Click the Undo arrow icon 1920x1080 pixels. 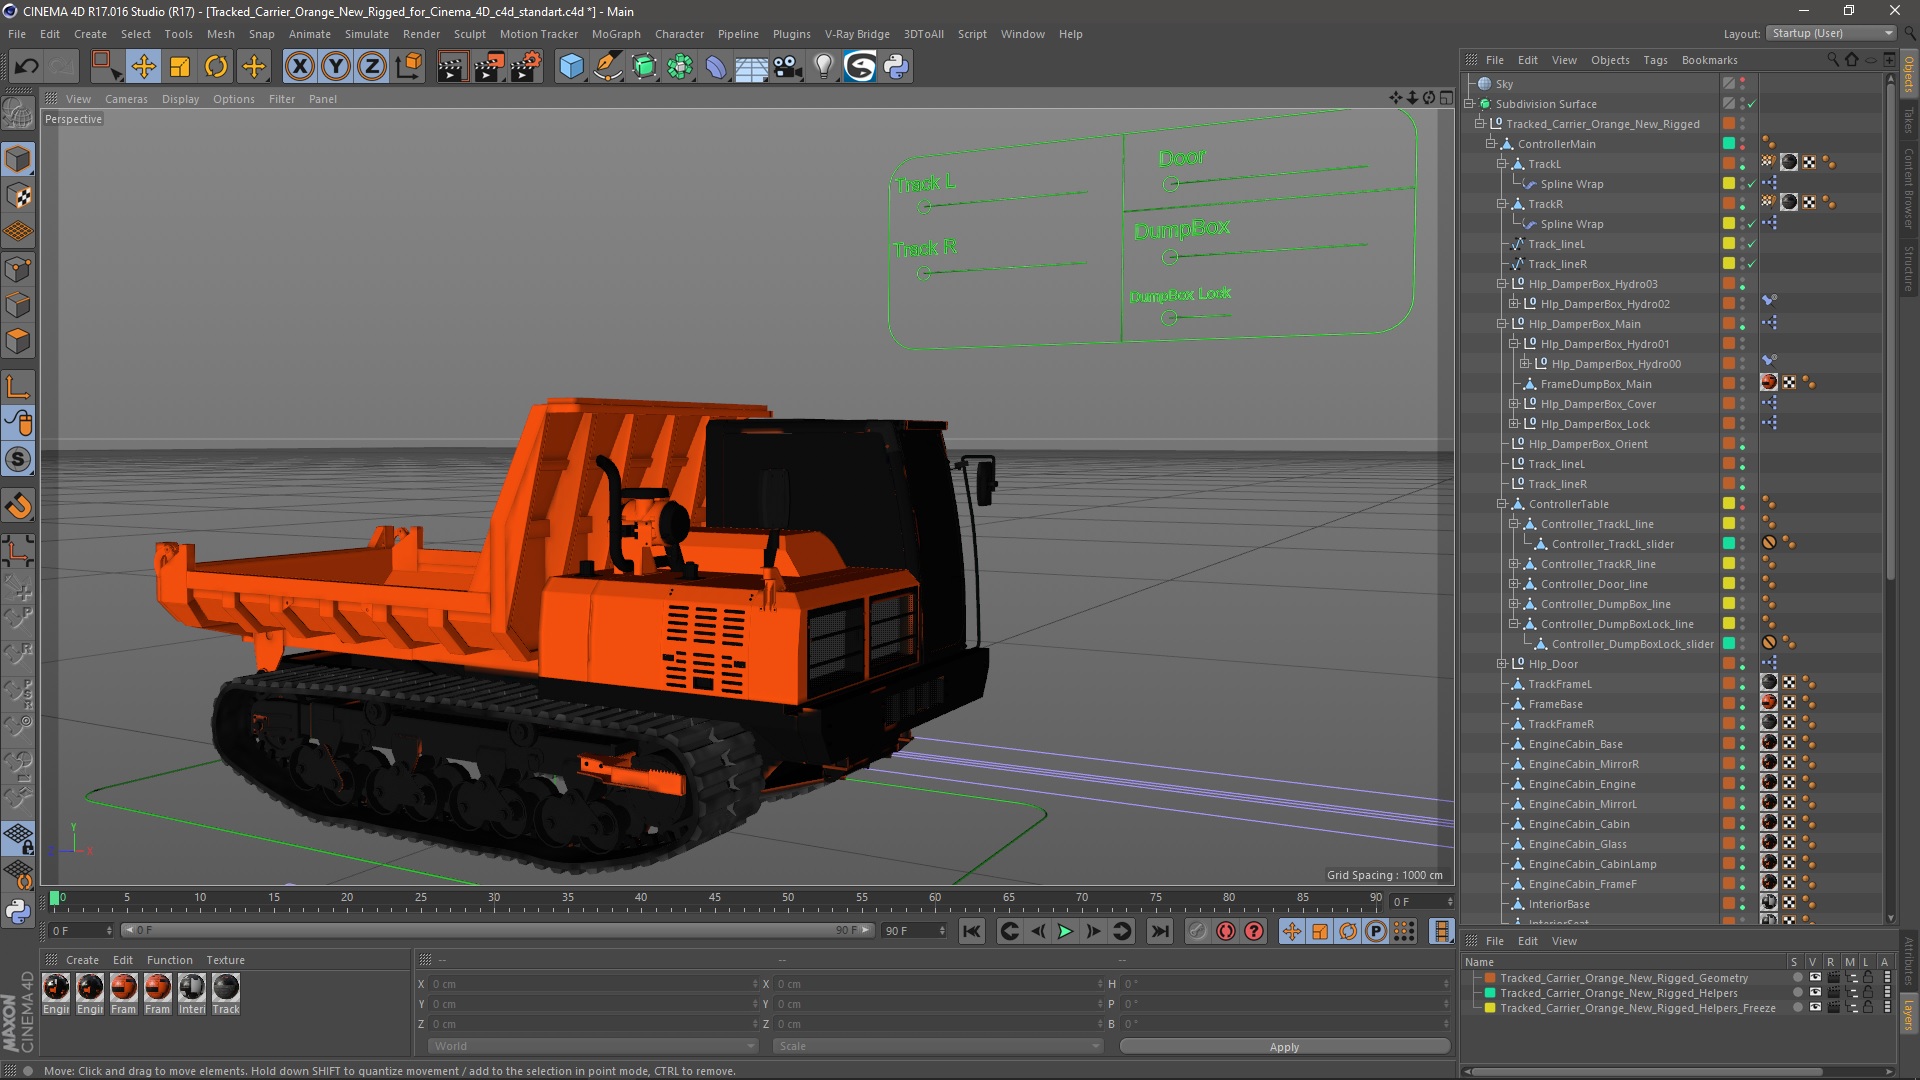point(26,67)
